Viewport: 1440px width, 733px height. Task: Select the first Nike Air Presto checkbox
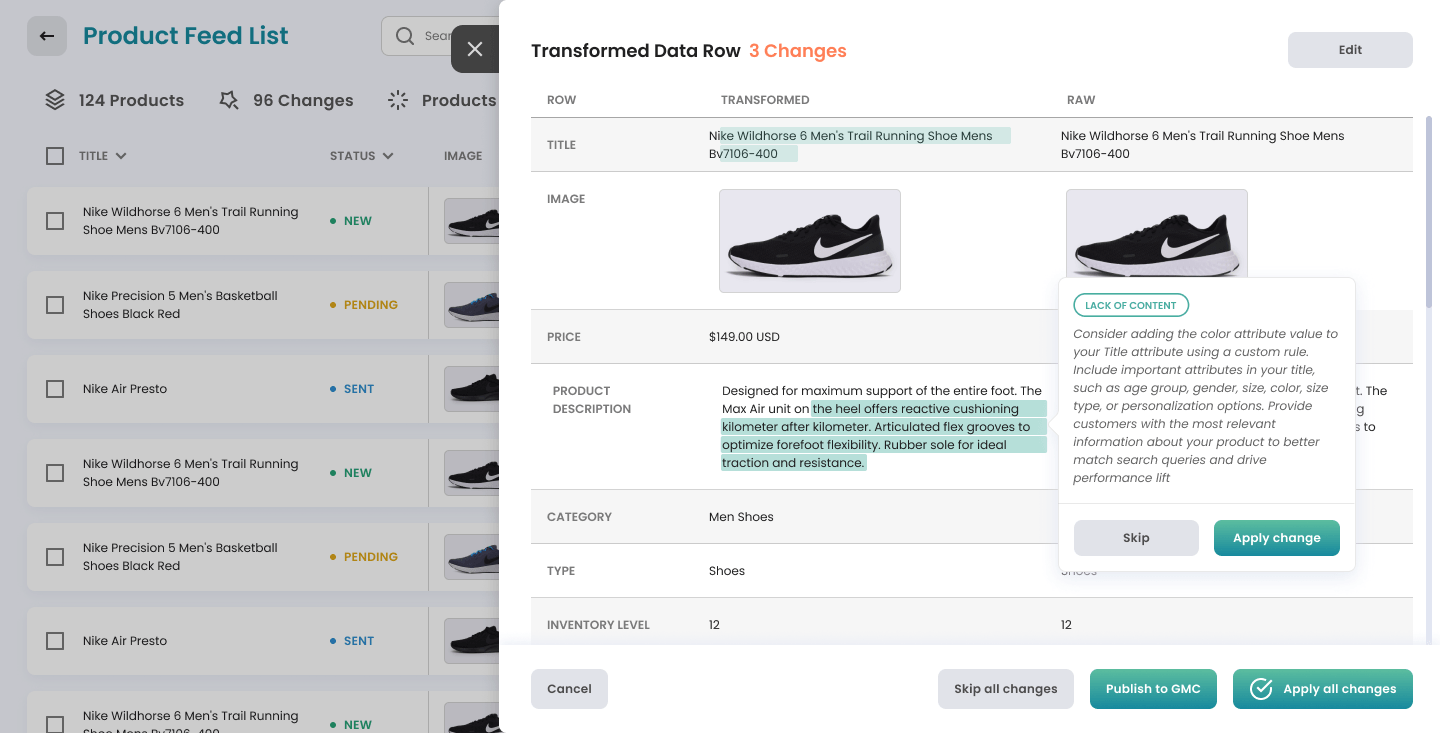click(55, 389)
